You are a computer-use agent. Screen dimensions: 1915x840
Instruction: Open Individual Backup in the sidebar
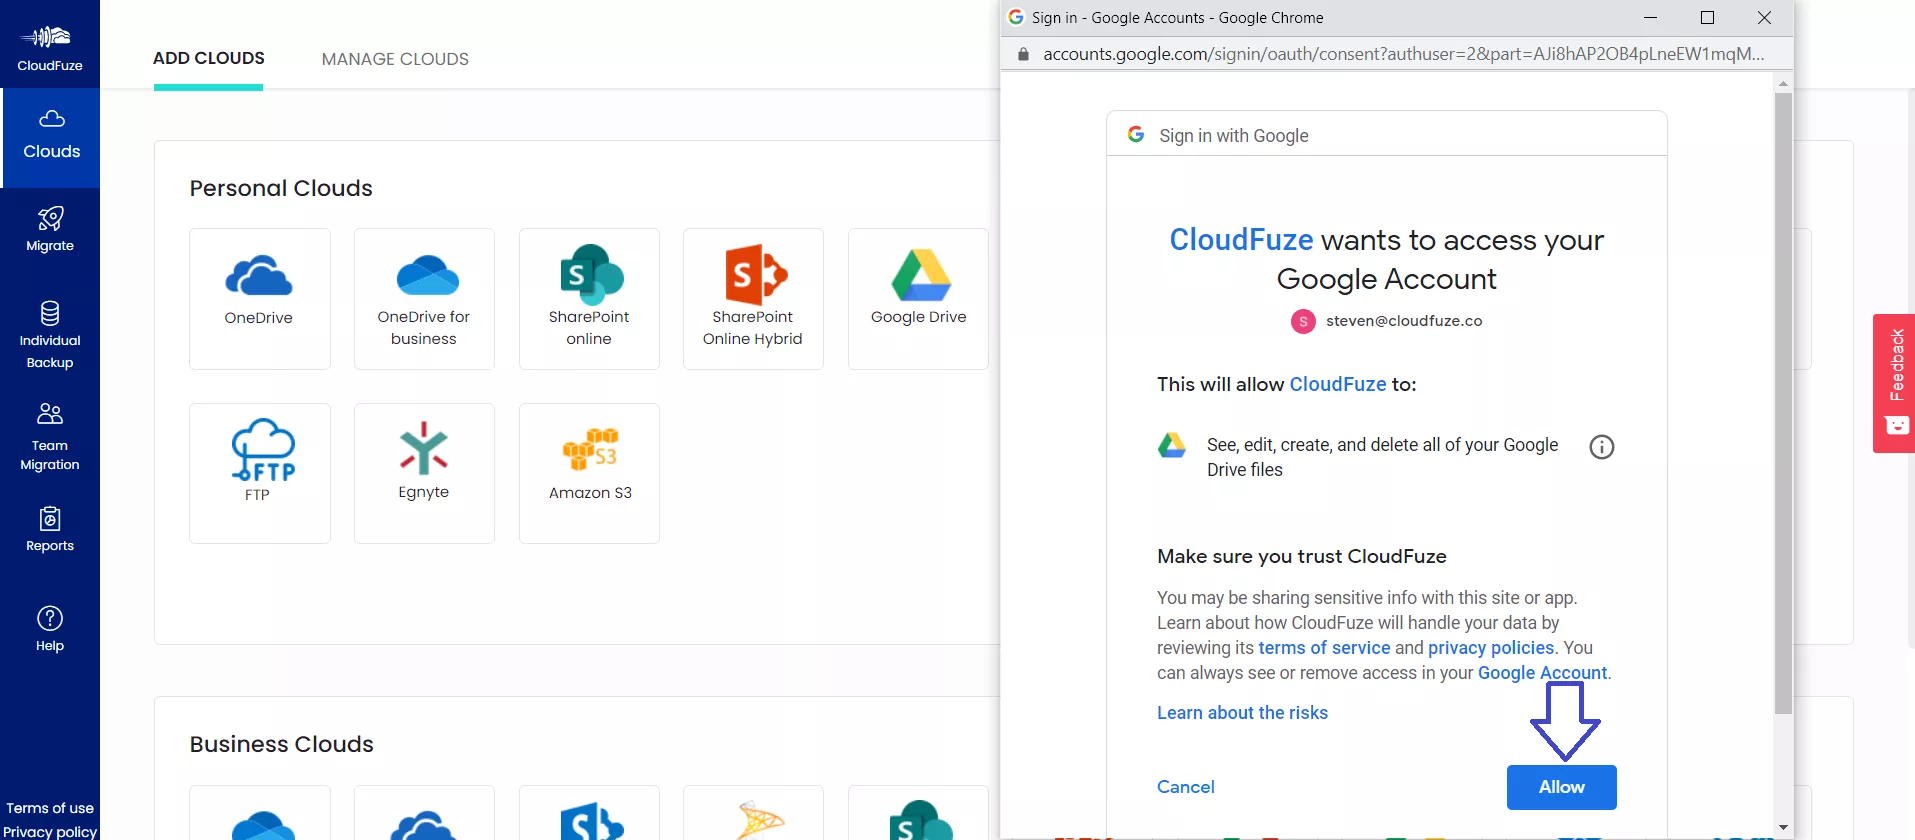pos(50,335)
